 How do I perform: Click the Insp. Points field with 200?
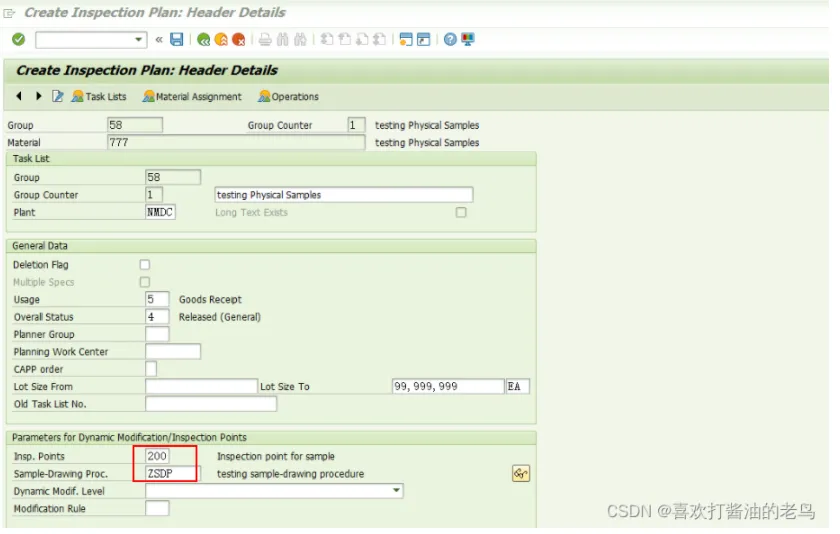[x=157, y=456]
